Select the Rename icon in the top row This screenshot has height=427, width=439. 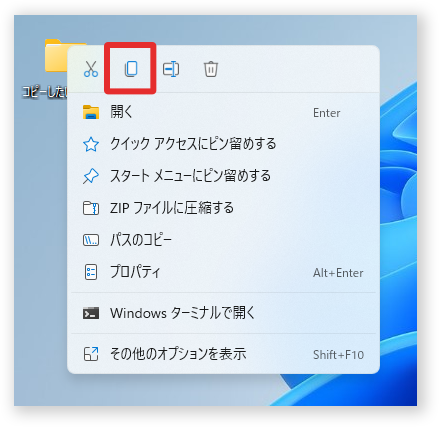pos(171,69)
